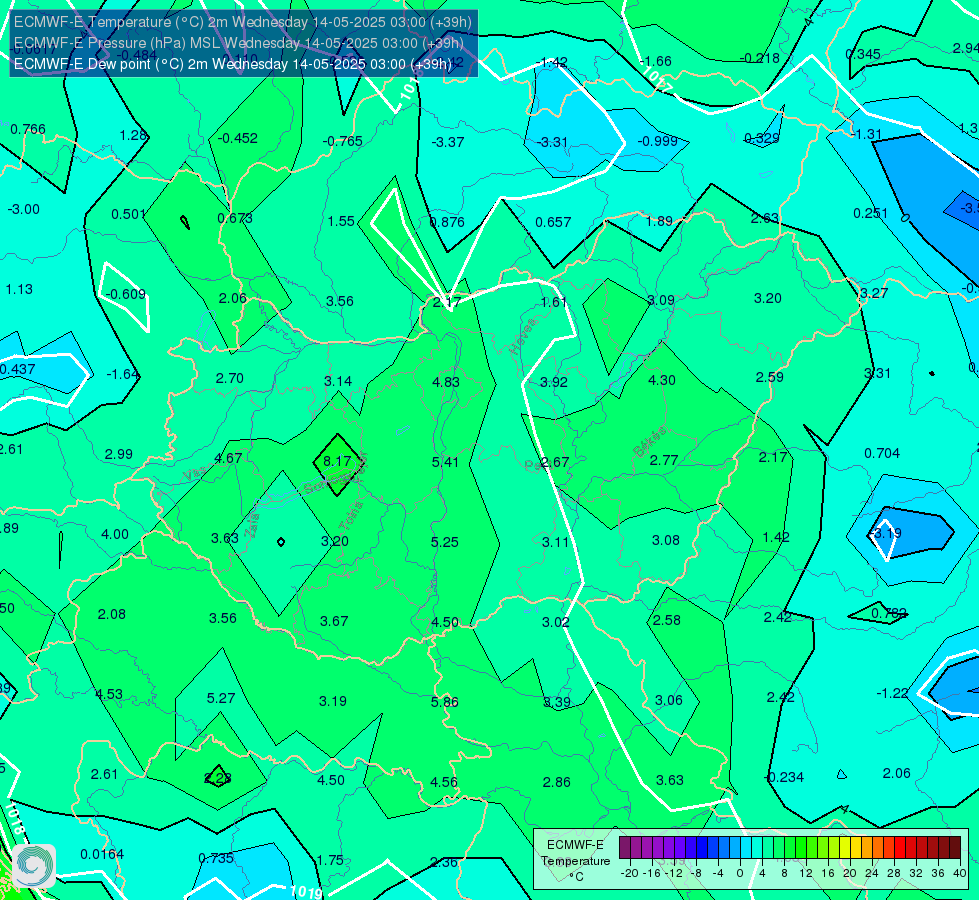Click the 4.56 temperature value

point(444,782)
